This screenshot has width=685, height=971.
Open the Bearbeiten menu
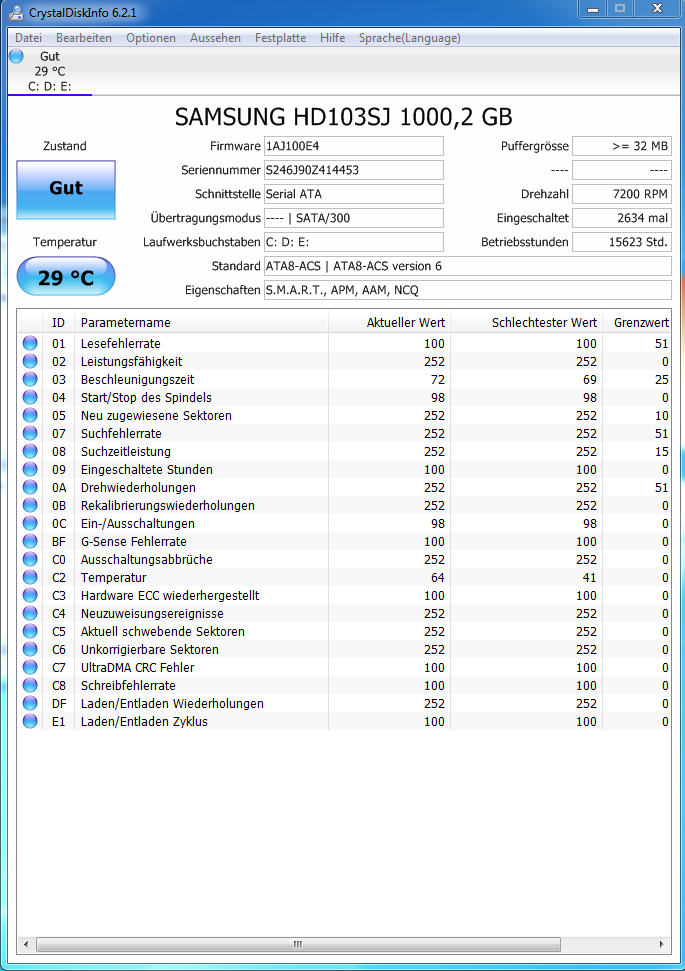(84, 38)
